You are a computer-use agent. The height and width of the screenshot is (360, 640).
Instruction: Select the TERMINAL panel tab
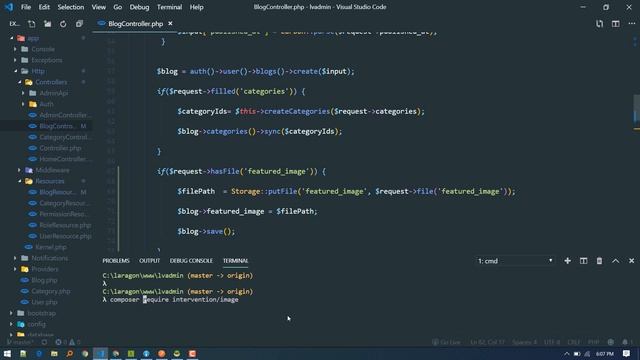pos(236,261)
